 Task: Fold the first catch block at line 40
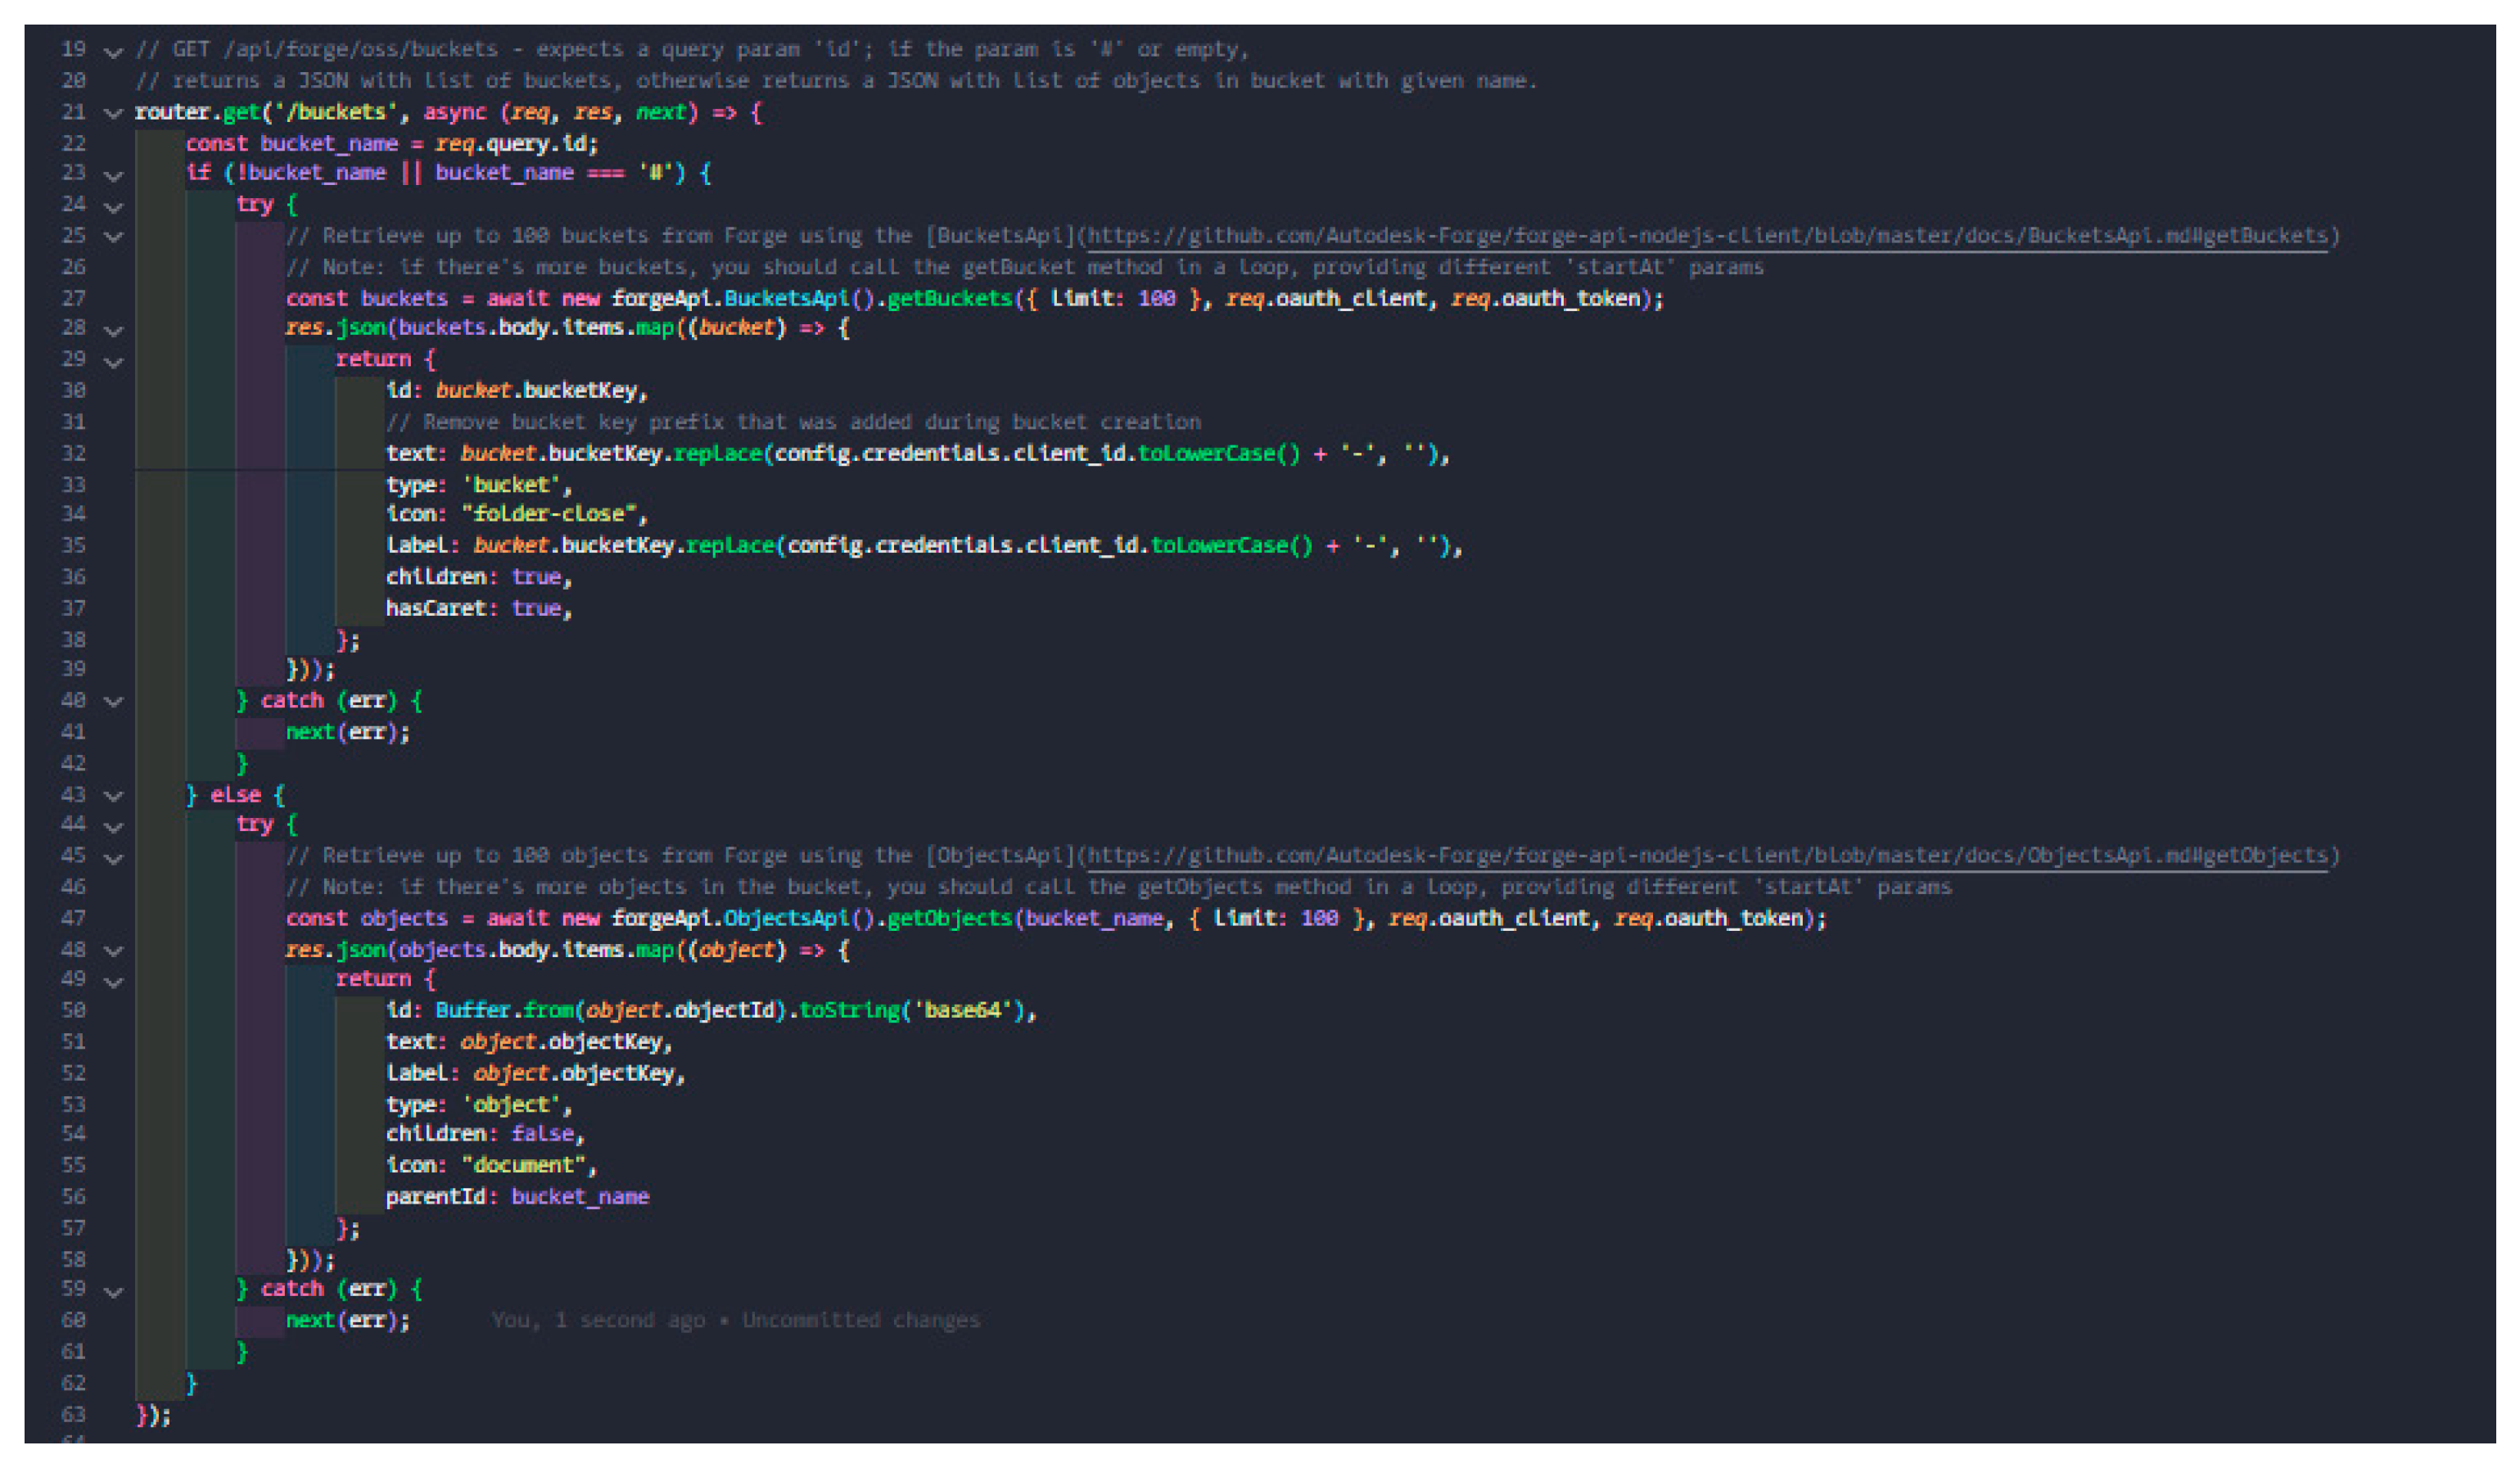tap(114, 701)
